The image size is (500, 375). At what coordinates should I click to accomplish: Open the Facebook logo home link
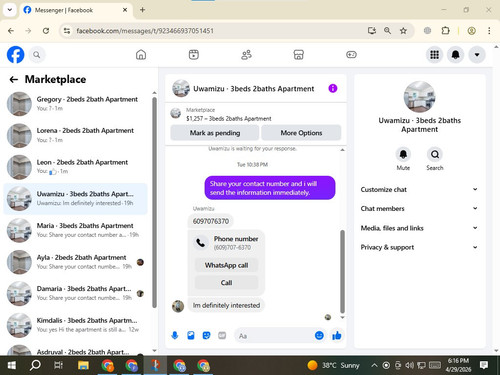[x=15, y=55]
